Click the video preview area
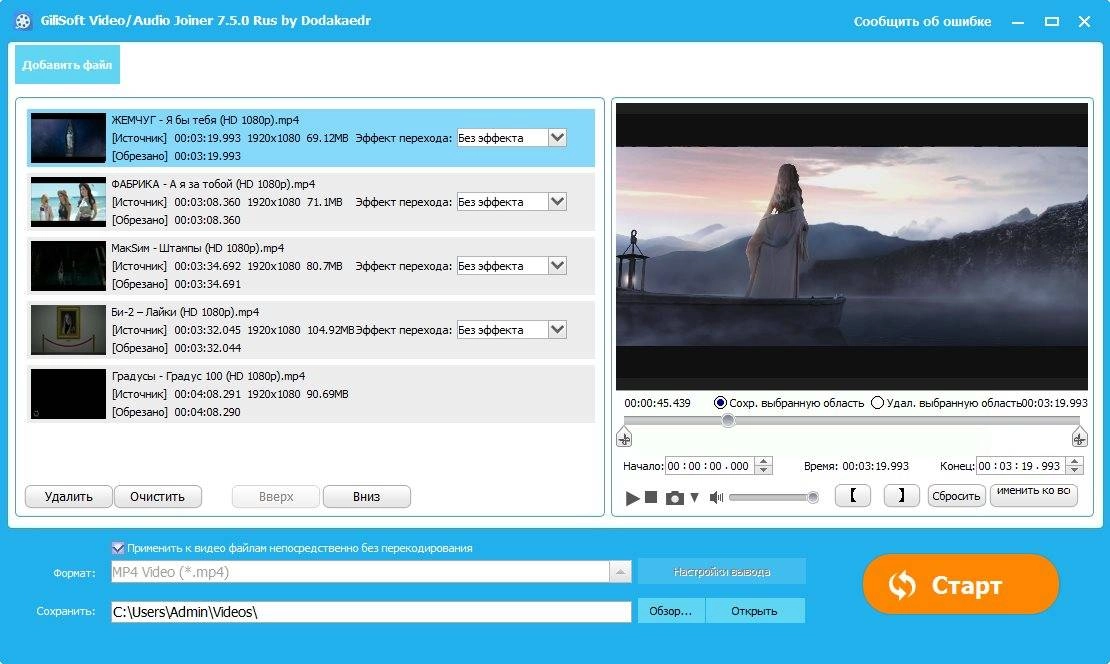The width and height of the screenshot is (1110, 664). [852, 246]
